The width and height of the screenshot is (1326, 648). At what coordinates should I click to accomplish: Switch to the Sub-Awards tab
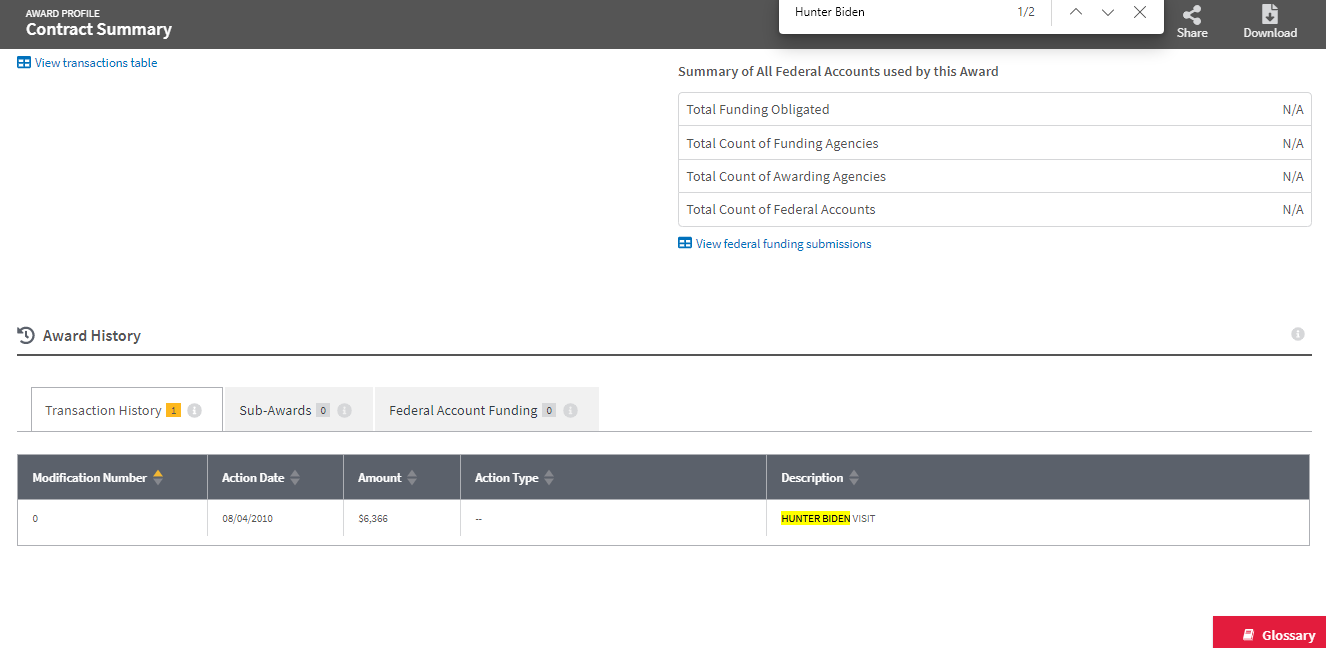[x=298, y=410]
